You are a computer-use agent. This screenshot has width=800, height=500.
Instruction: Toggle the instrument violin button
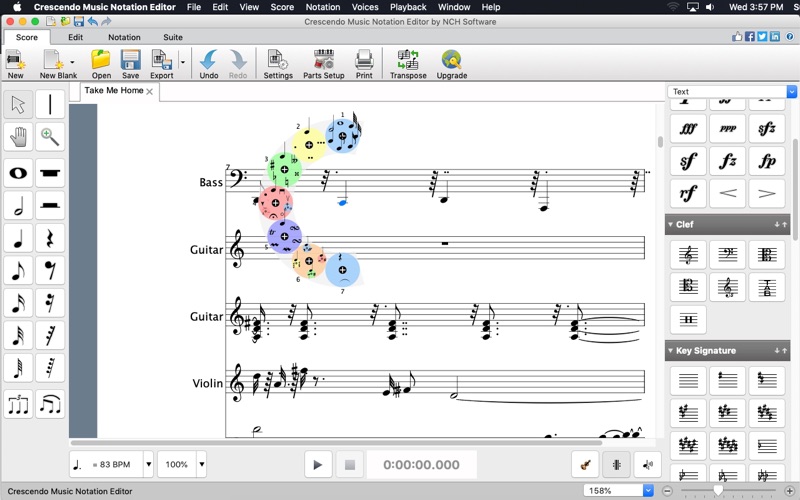[x=586, y=465]
